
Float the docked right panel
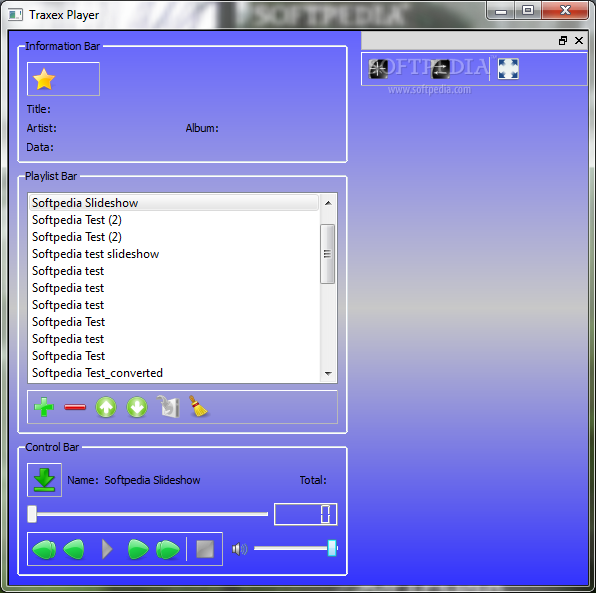coord(563,40)
